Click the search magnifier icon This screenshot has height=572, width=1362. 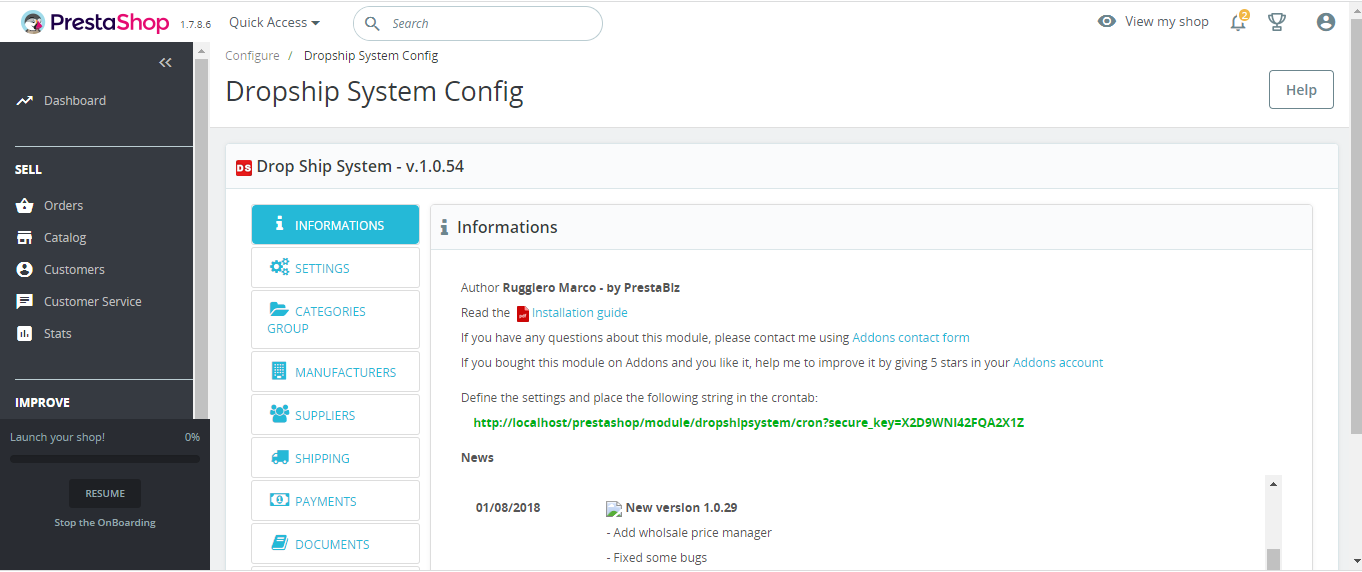[372, 23]
